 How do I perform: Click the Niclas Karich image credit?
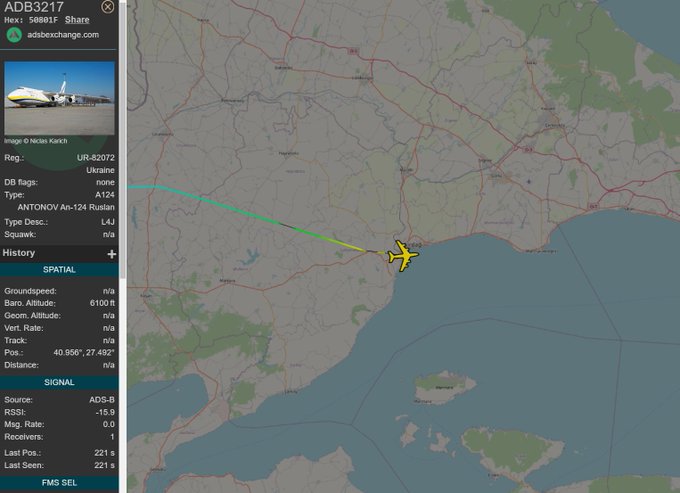click(36, 141)
